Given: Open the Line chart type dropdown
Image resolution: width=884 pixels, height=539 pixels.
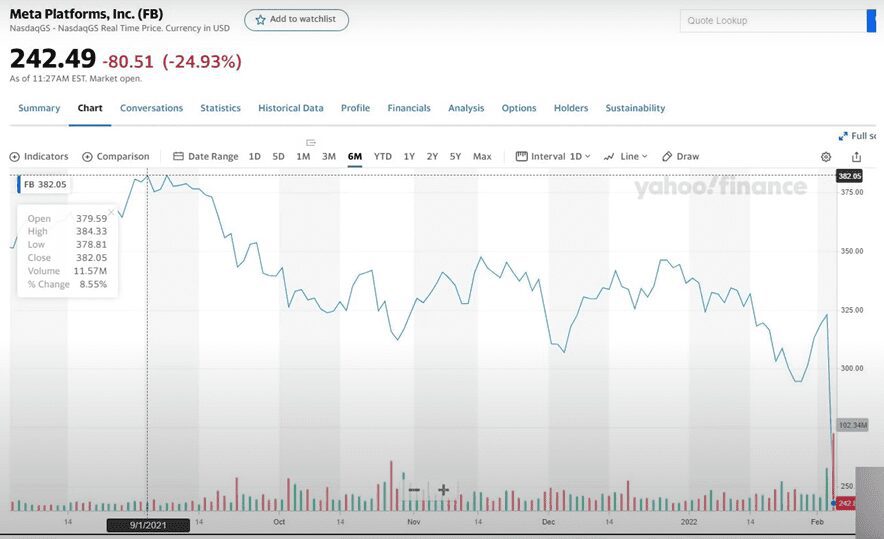Looking at the screenshot, I should [626, 157].
